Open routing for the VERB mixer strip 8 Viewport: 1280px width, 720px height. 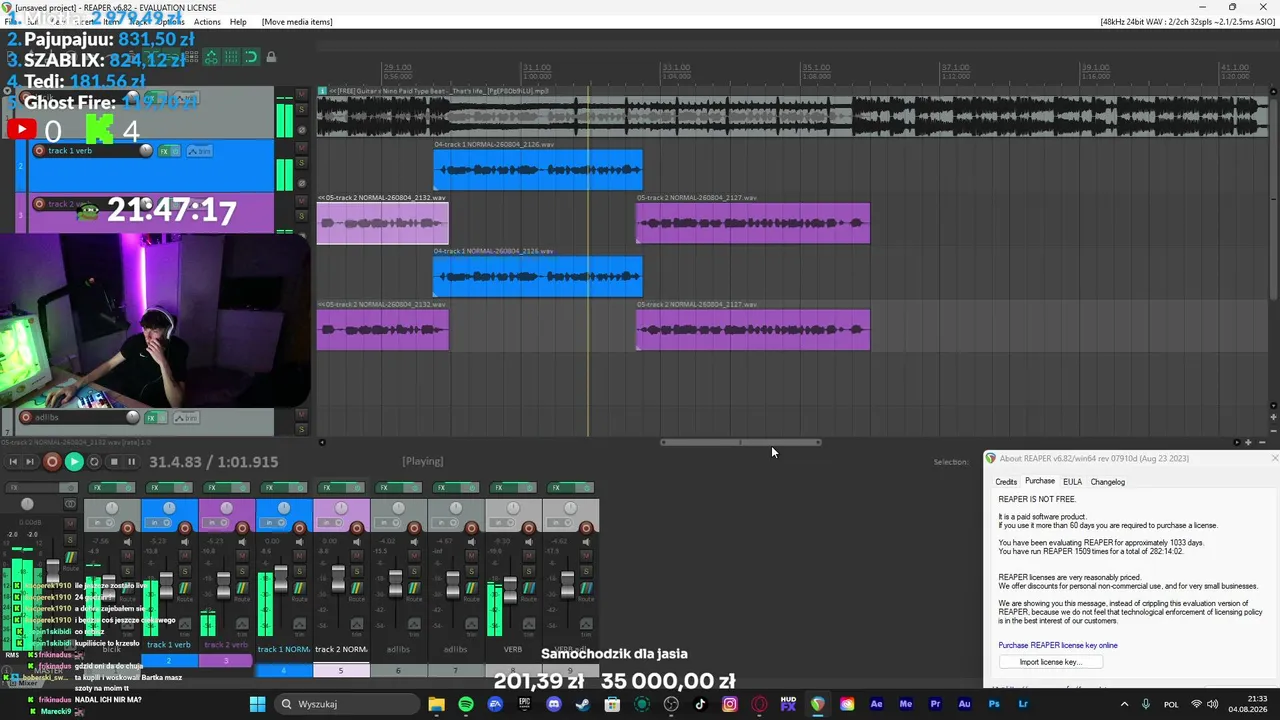529,588
